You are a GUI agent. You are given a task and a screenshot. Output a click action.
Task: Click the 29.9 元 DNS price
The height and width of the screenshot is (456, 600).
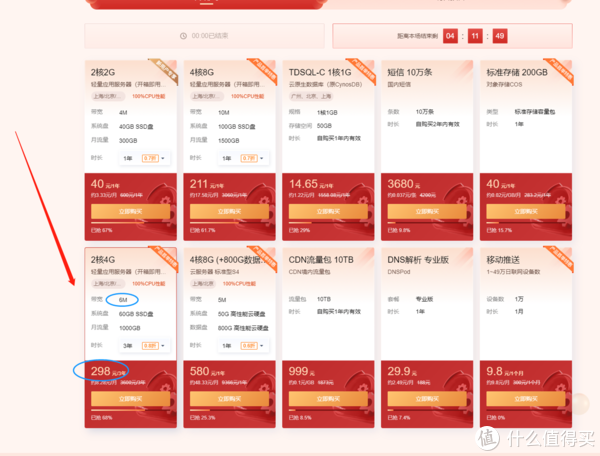pos(402,371)
